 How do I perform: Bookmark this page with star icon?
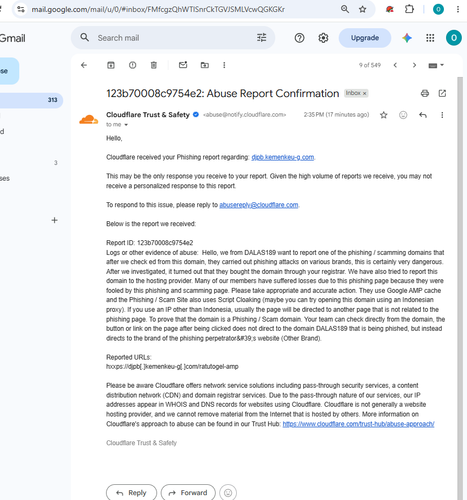pyautogui.click(x=362, y=9)
